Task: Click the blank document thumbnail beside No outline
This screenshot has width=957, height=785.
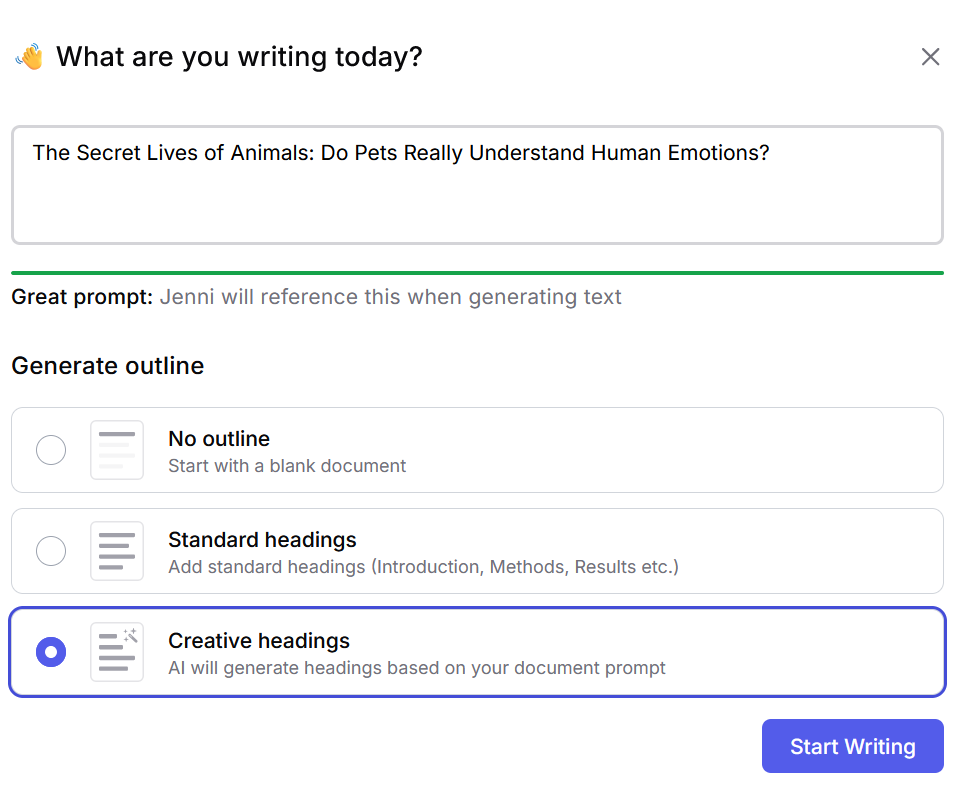Action: (116, 450)
